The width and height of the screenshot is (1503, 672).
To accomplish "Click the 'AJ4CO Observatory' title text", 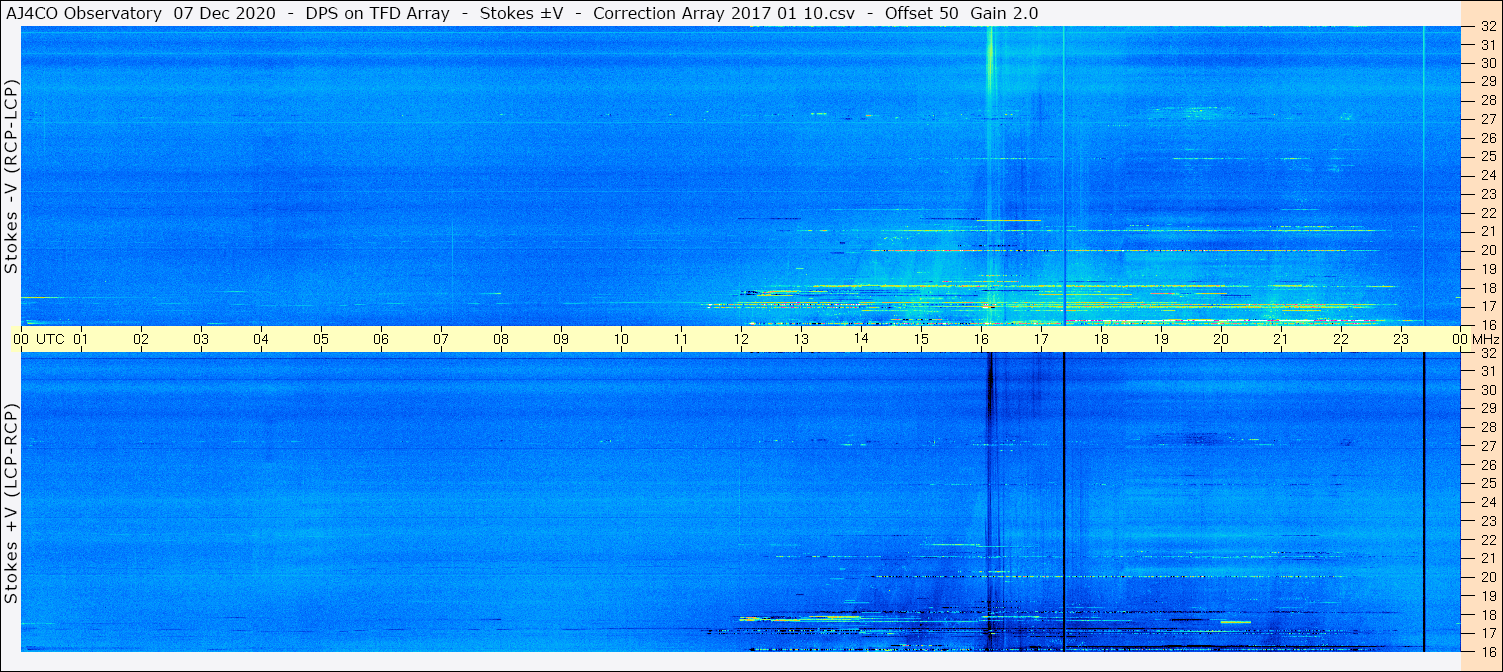I will 84,13.
